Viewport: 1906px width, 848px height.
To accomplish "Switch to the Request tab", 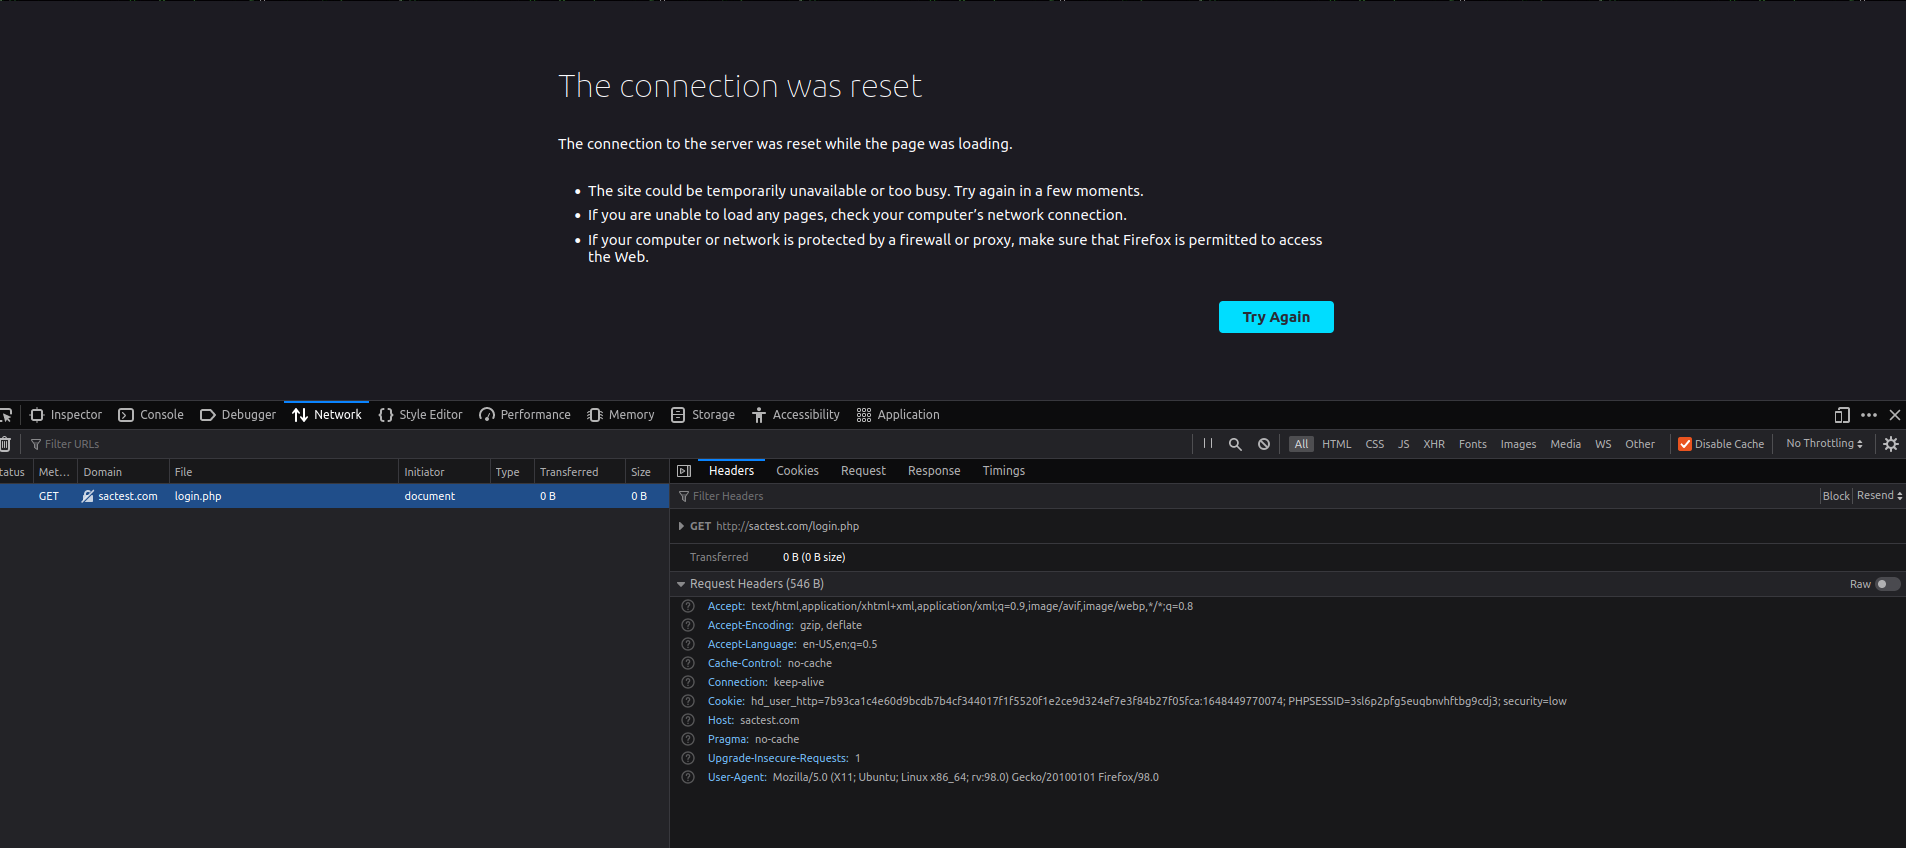I will click(x=863, y=471).
